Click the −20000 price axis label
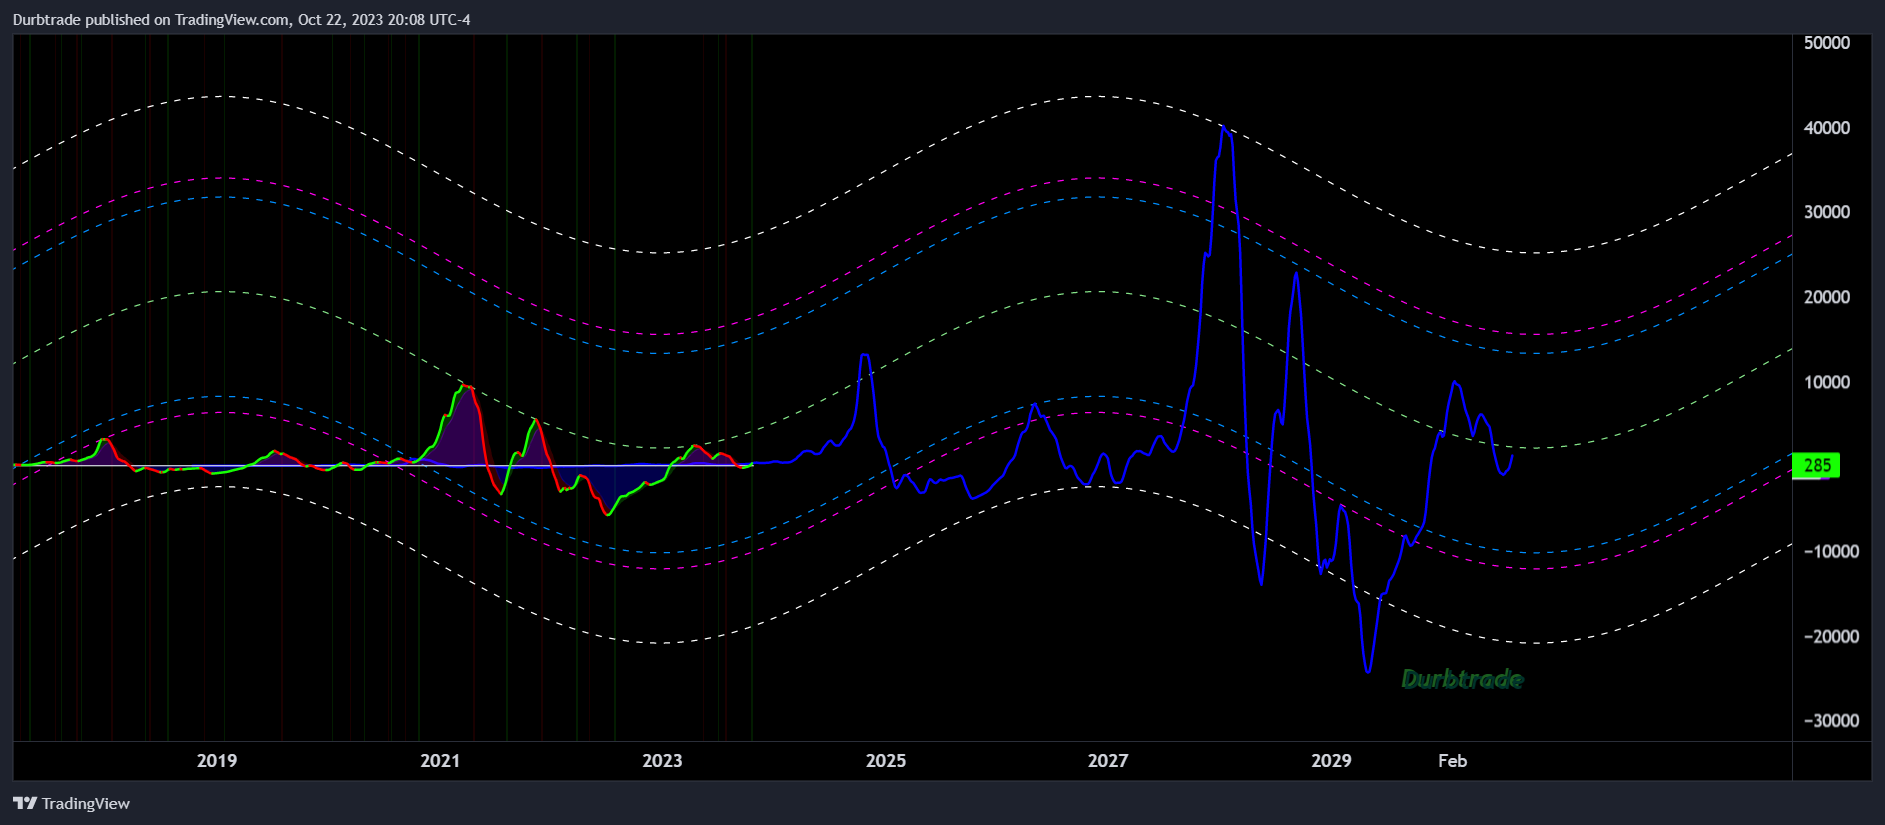The height and width of the screenshot is (825, 1885). (x=1831, y=636)
